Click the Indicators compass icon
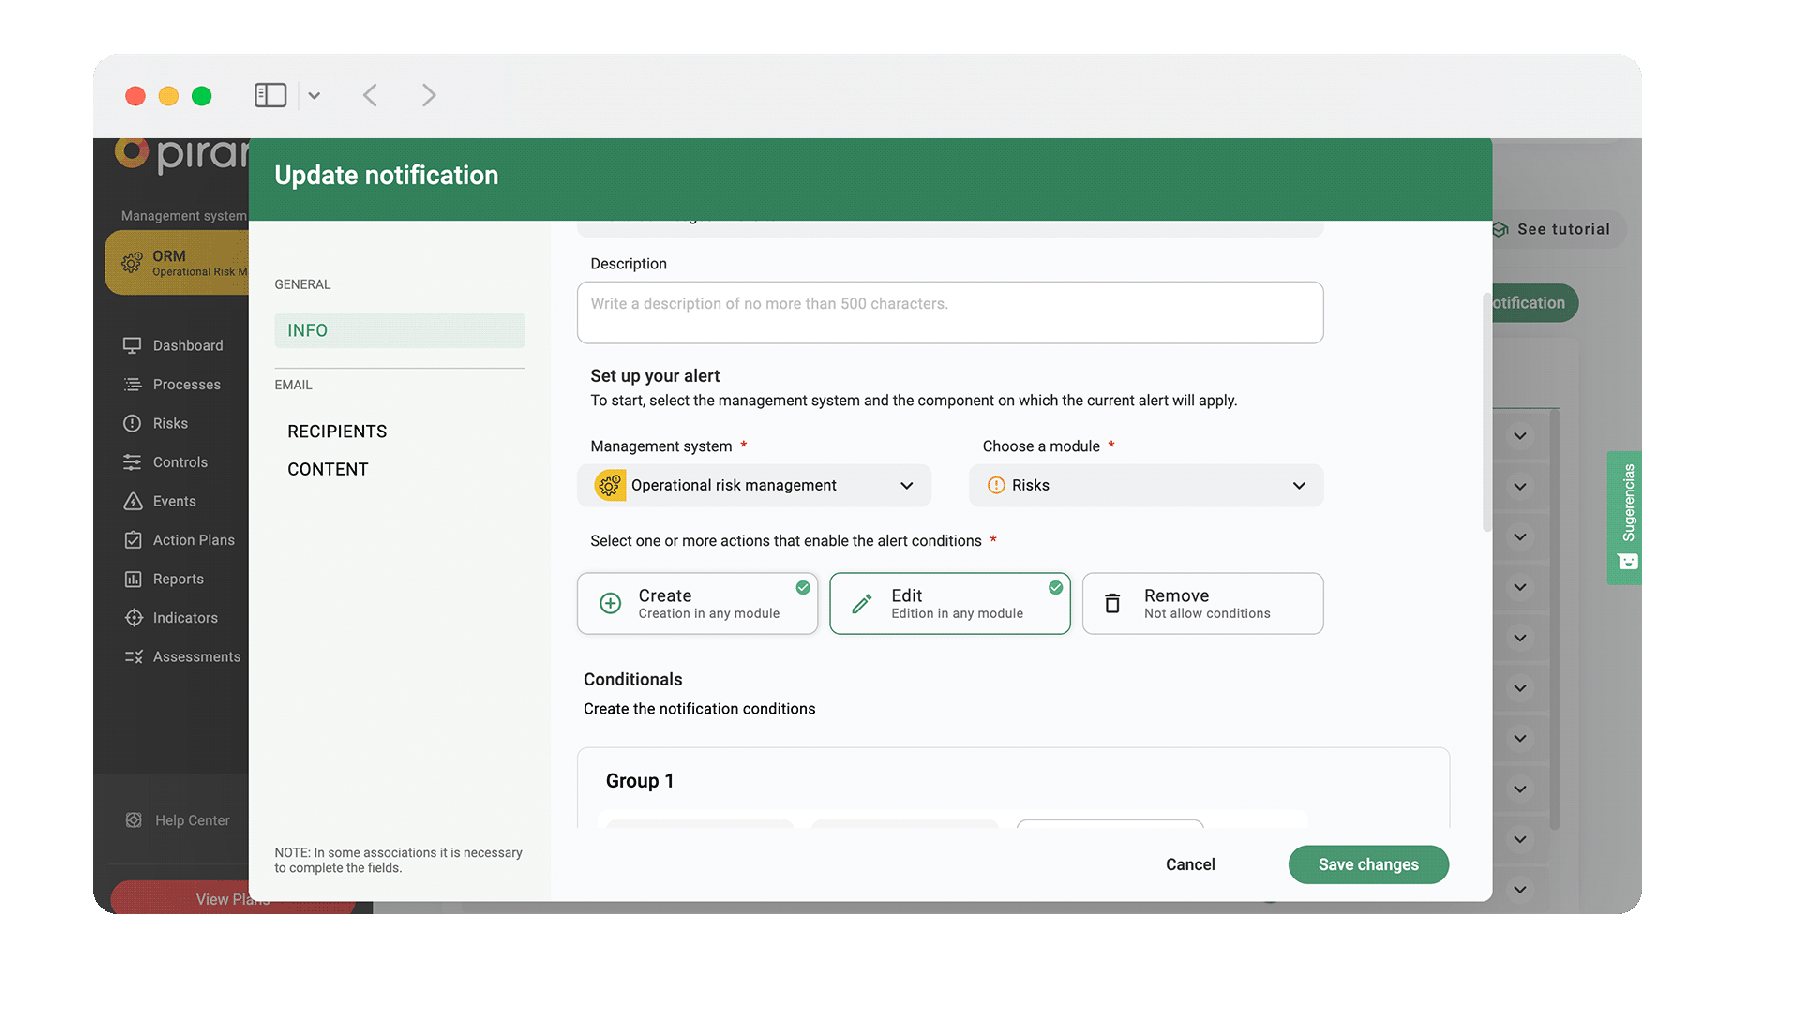 133,618
